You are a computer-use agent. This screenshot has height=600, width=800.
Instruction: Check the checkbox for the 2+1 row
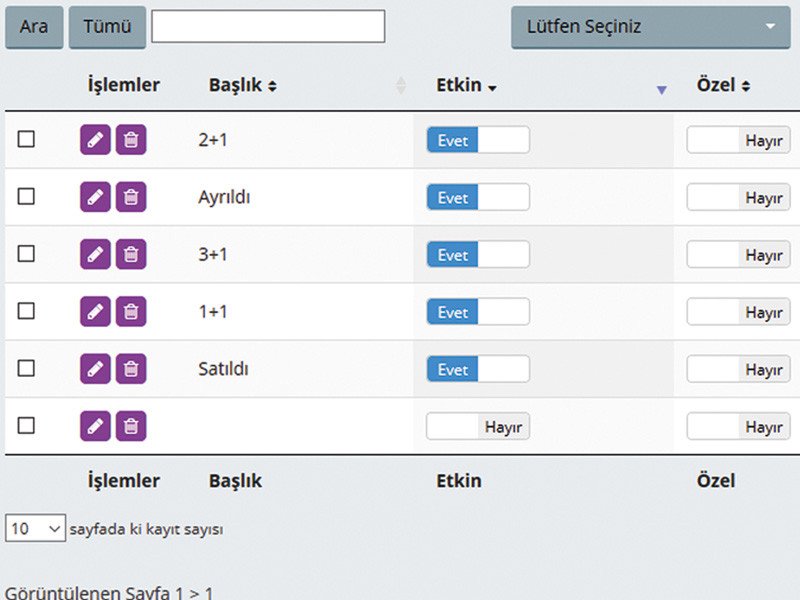pyautogui.click(x=26, y=139)
